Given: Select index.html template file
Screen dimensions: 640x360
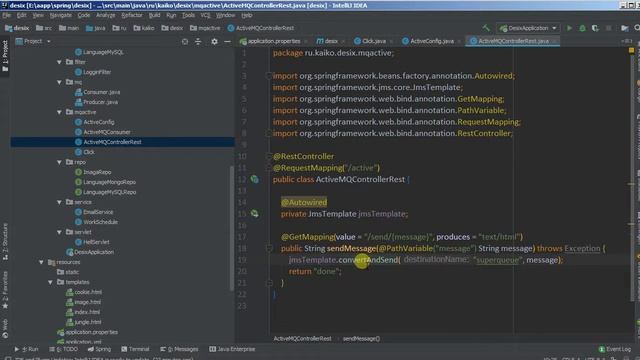Looking at the screenshot, I should [87, 312].
